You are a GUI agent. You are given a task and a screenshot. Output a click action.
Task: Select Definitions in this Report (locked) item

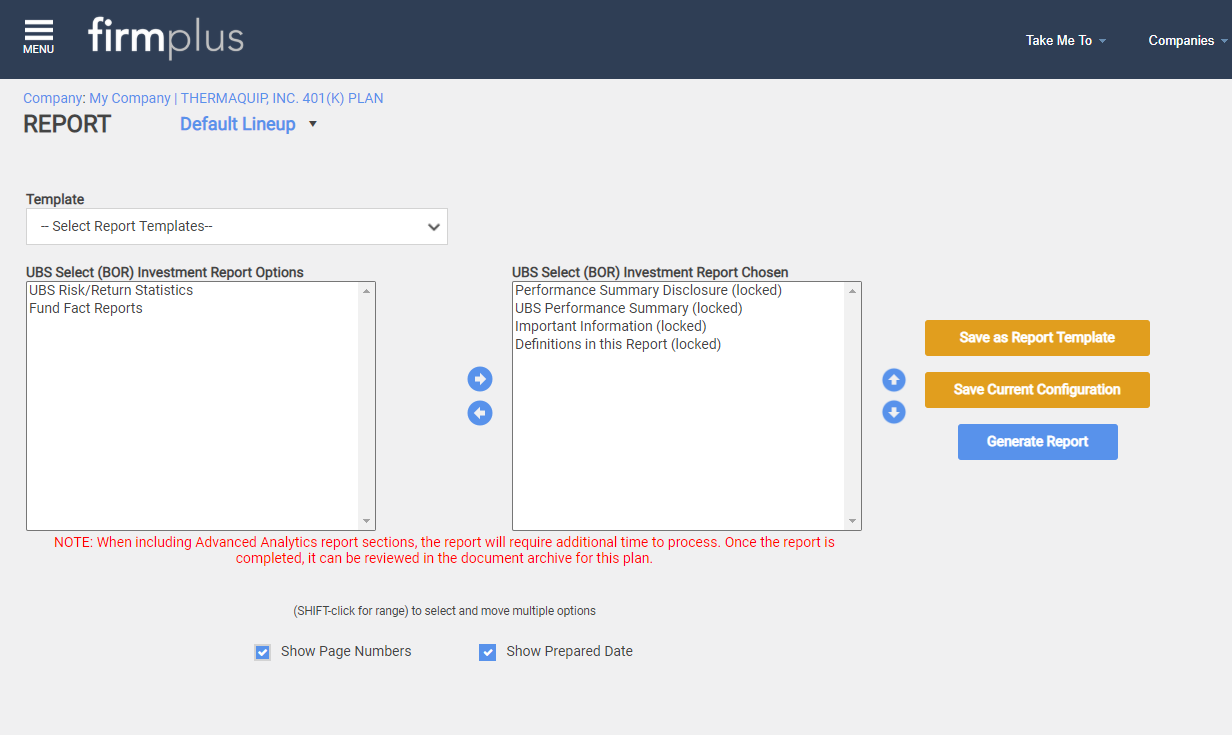(678, 345)
